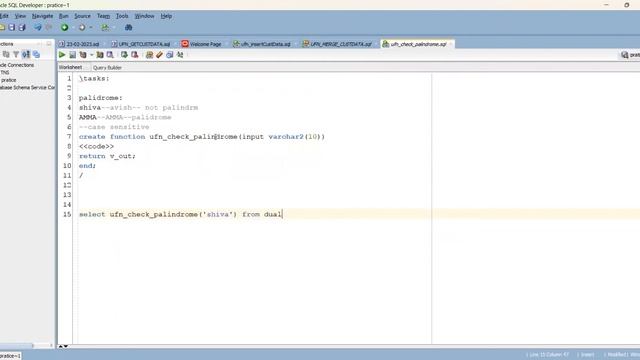
Task: Click the Run Script icon in the worksheet toolbar
Action: 72,55
